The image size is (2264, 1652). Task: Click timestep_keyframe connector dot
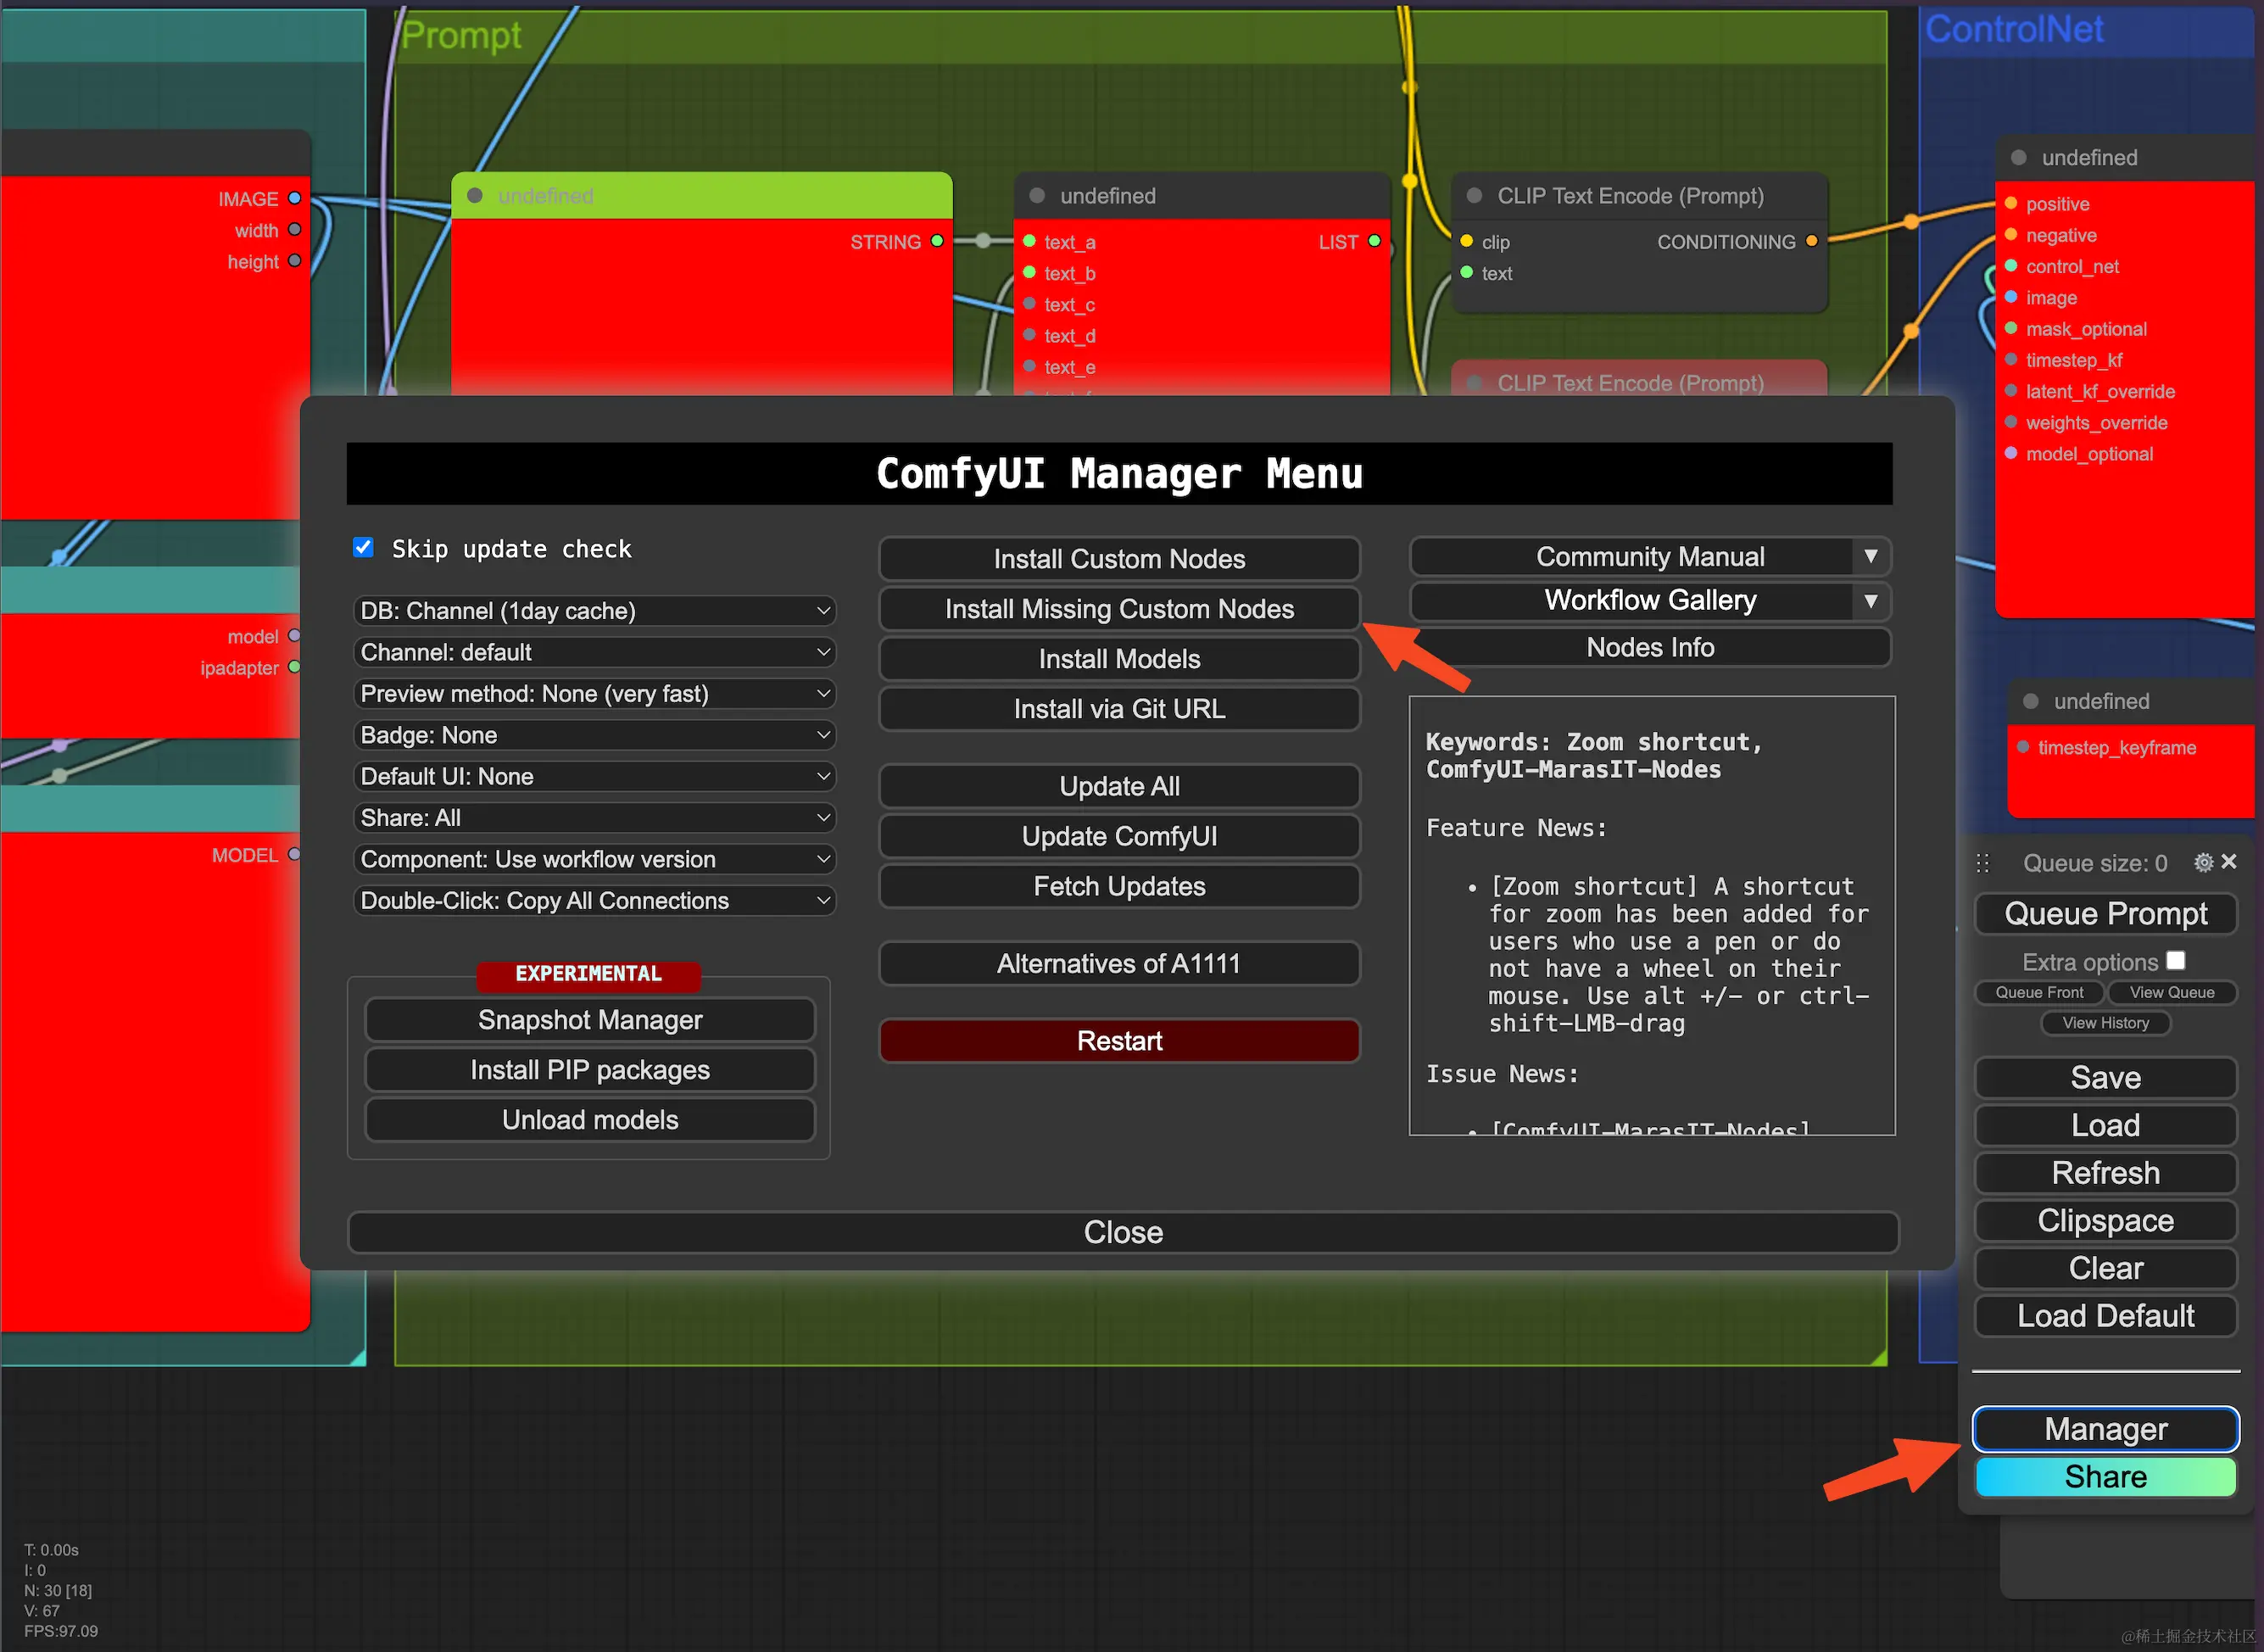point(2023,747)
